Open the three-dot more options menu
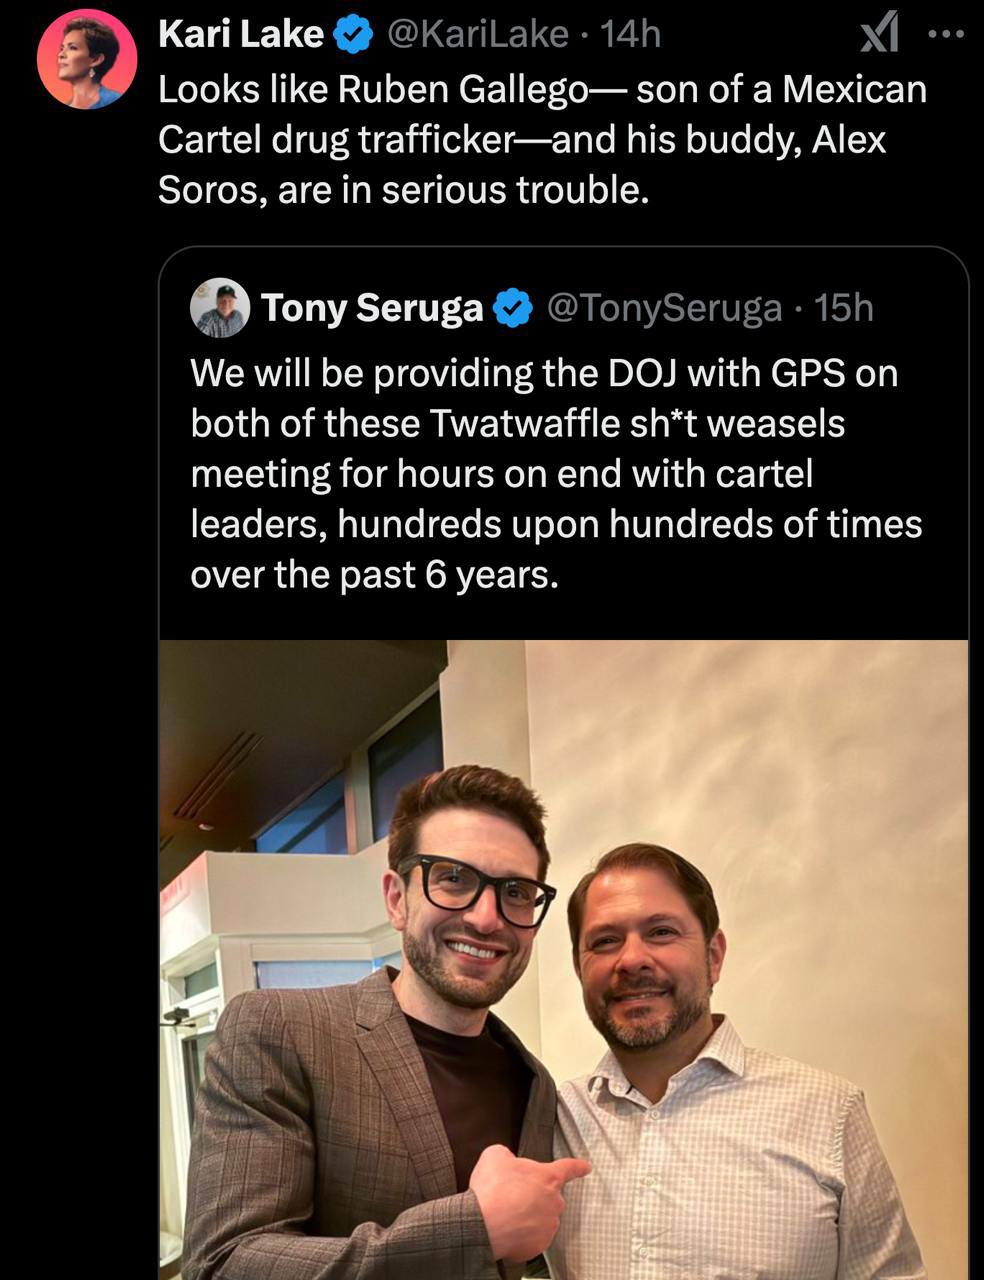Viewport: 984px width, 1280px height. coord(945,35)
